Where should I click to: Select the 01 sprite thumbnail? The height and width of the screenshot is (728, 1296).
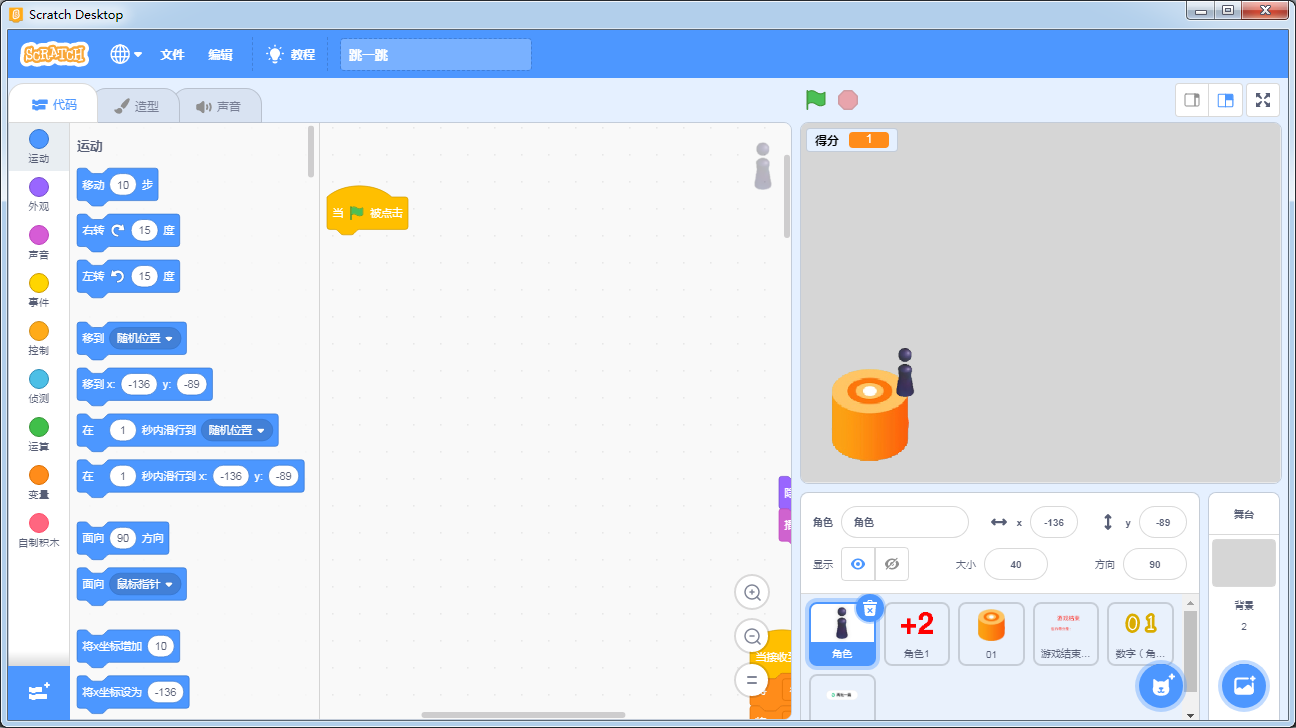(991, 633)
